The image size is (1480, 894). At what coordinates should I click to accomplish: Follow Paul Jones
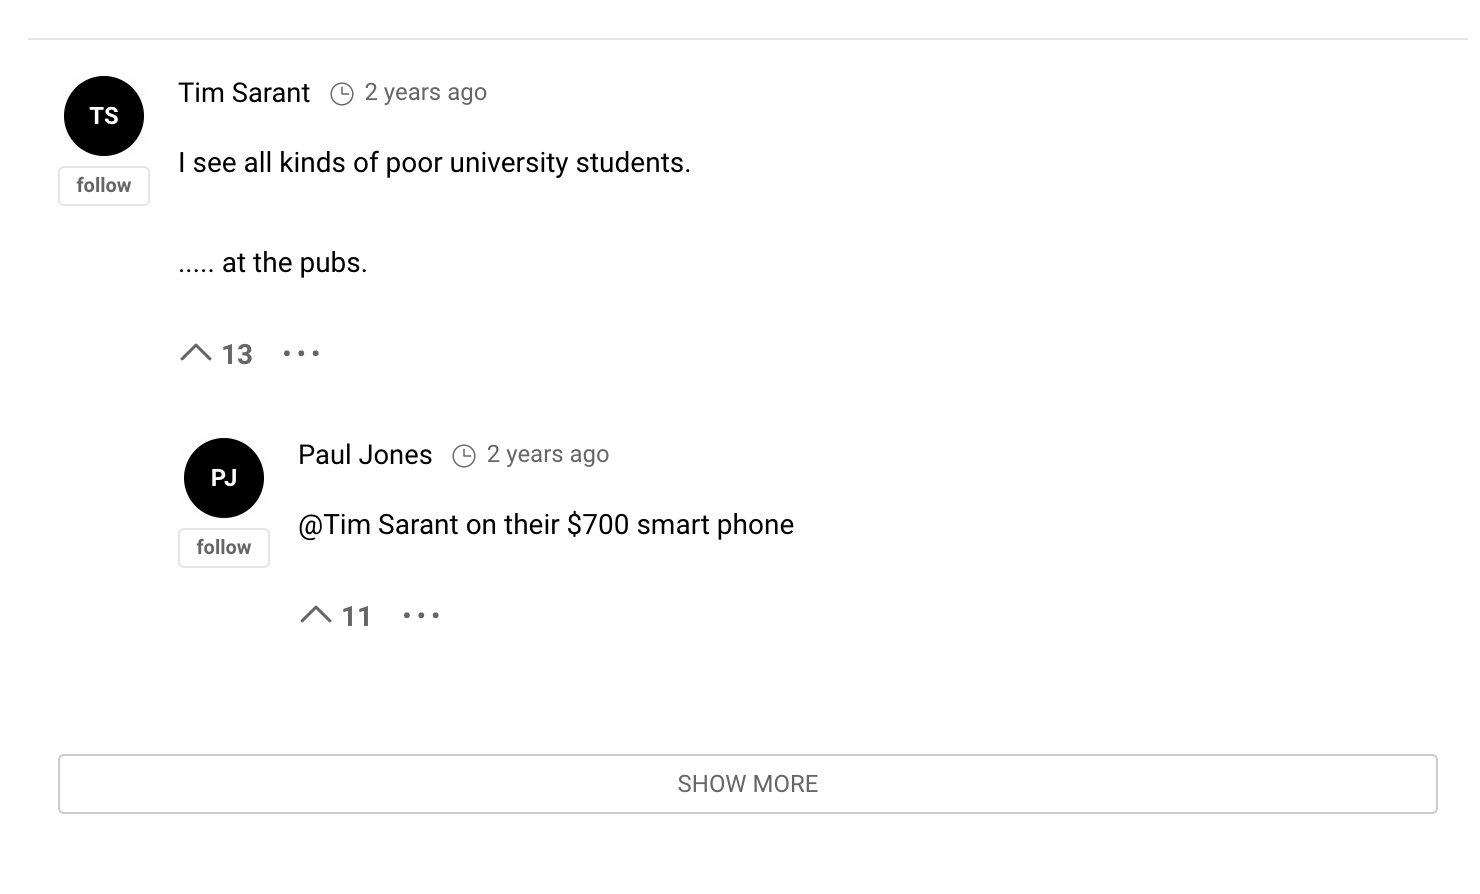click(224, 548)
